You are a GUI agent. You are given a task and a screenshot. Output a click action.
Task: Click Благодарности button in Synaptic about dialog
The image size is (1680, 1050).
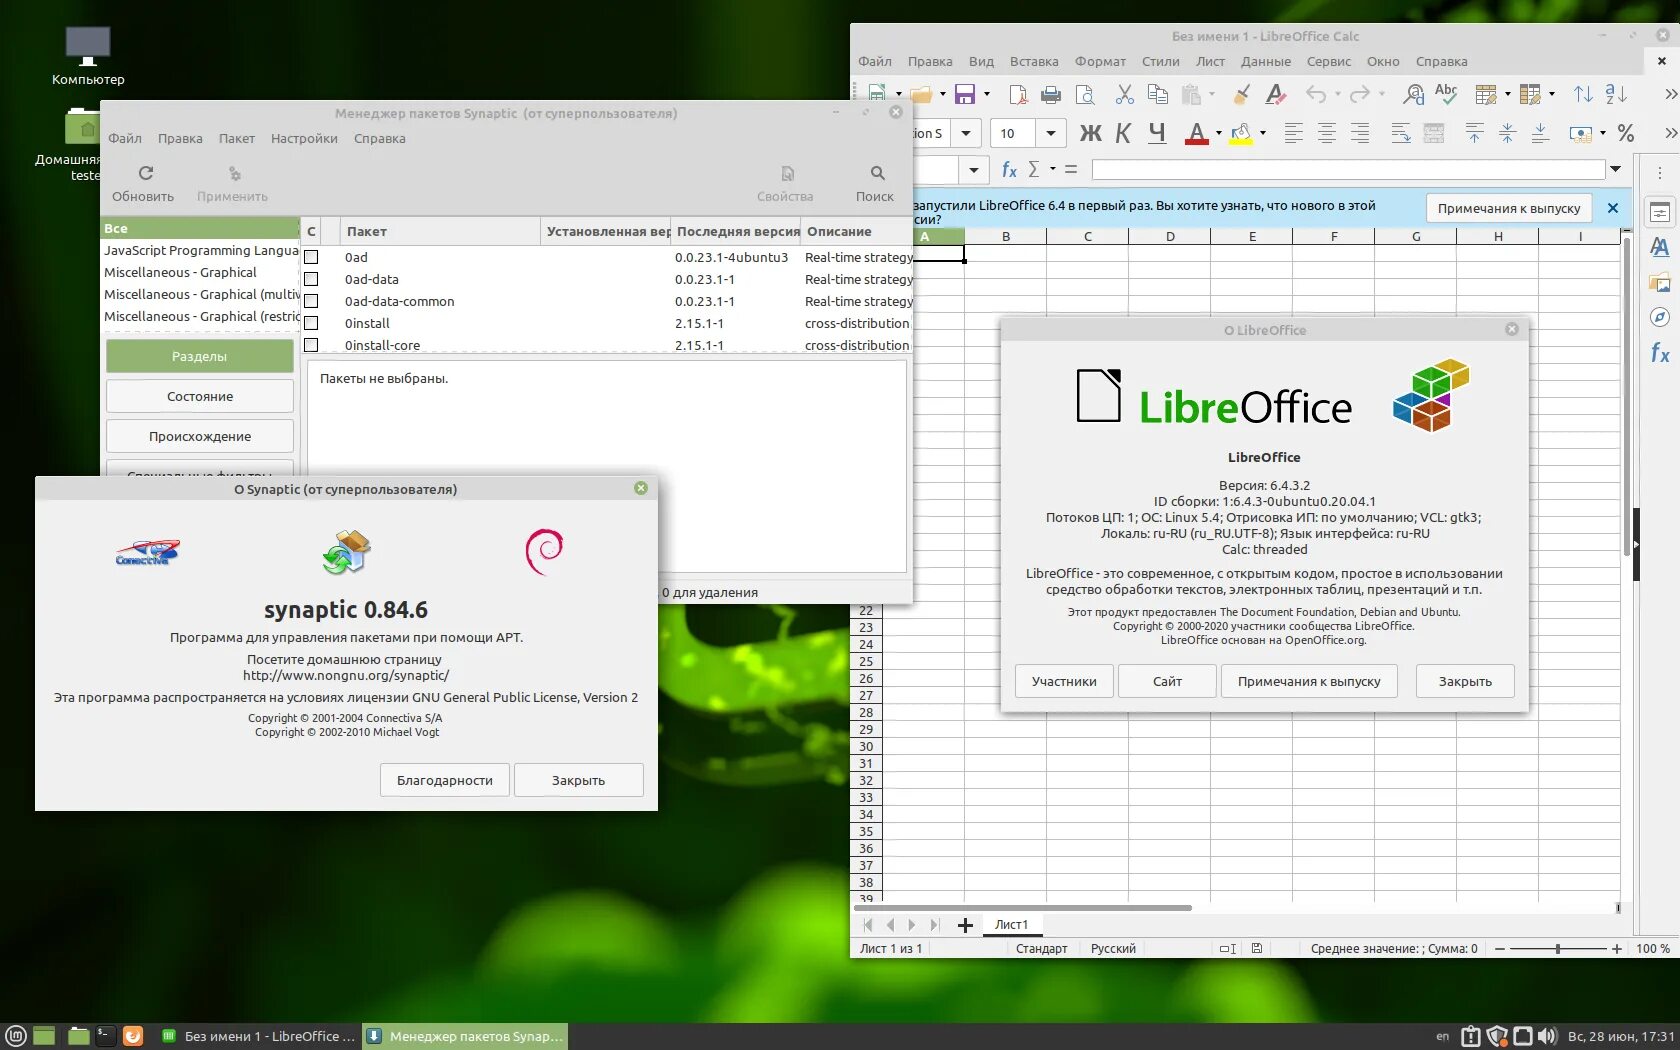click(x=445, y=780)
